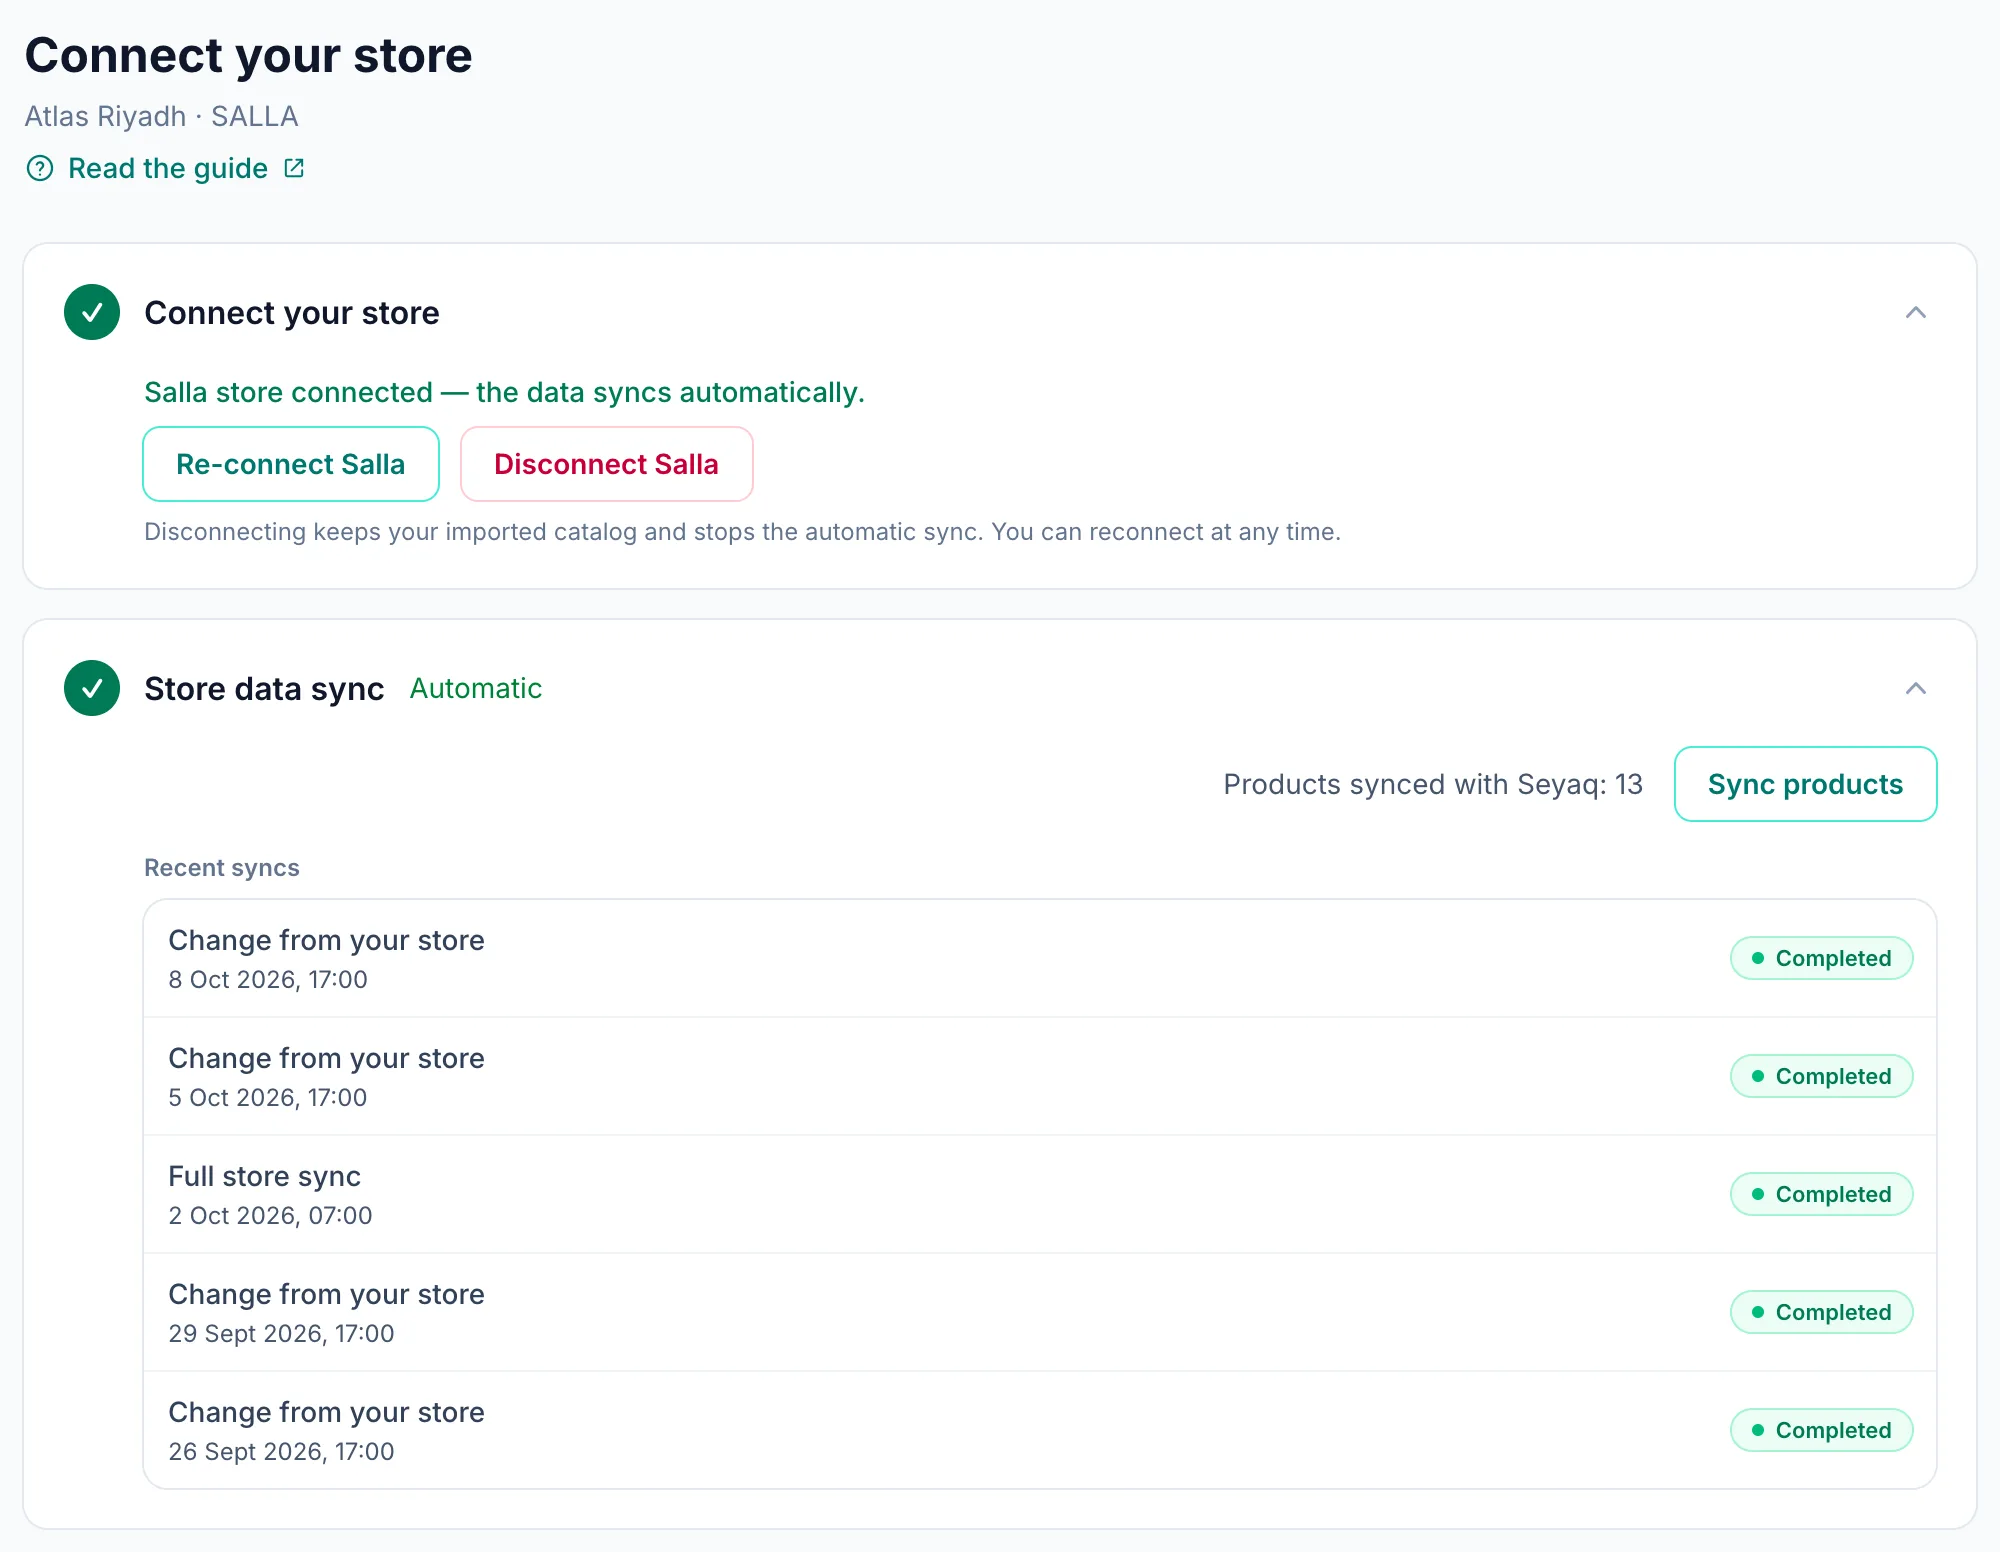Viewport: 2000px width, 1552px height.
Task: Click the Sync products button
Action: click(x=1805, y=784)
